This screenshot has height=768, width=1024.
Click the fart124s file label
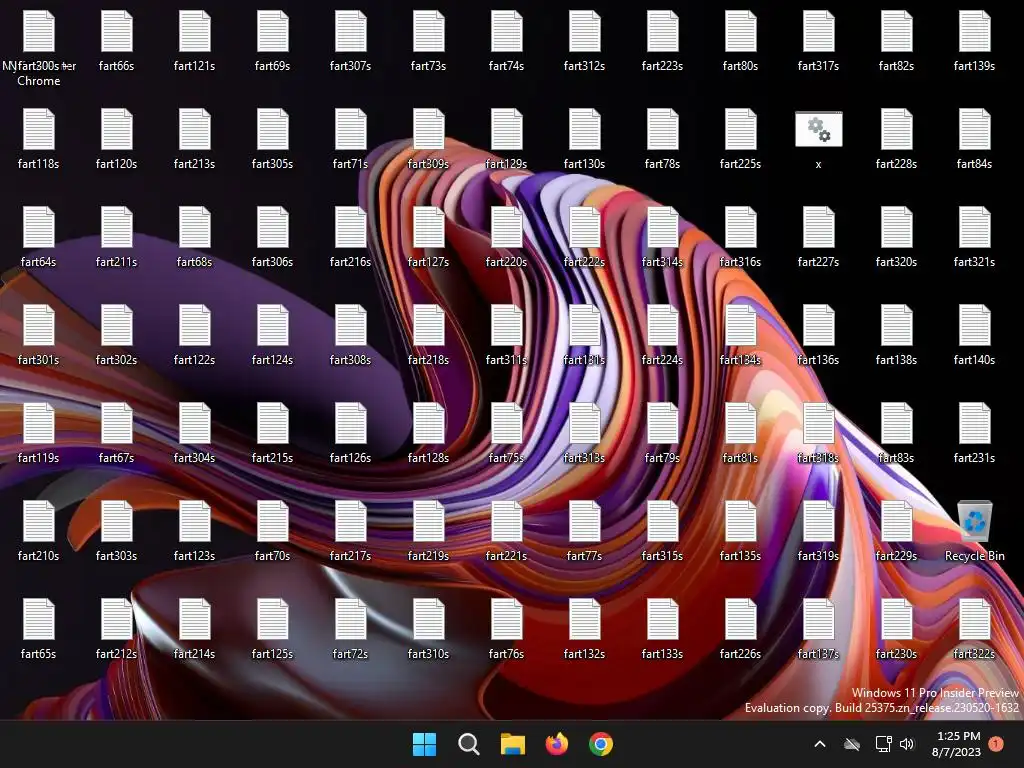click(x=272, y=360)
